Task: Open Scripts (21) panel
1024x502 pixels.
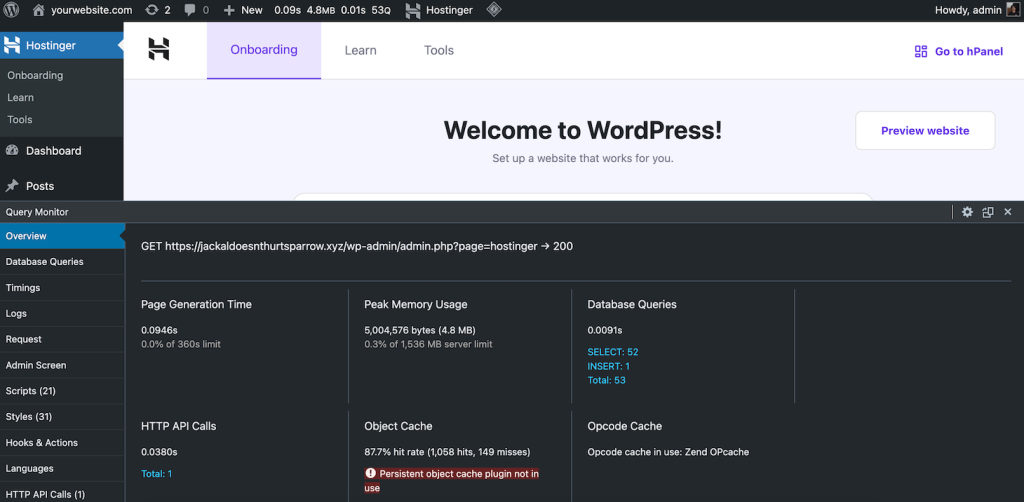Action: pyautogui.click(x=62, y=391)
